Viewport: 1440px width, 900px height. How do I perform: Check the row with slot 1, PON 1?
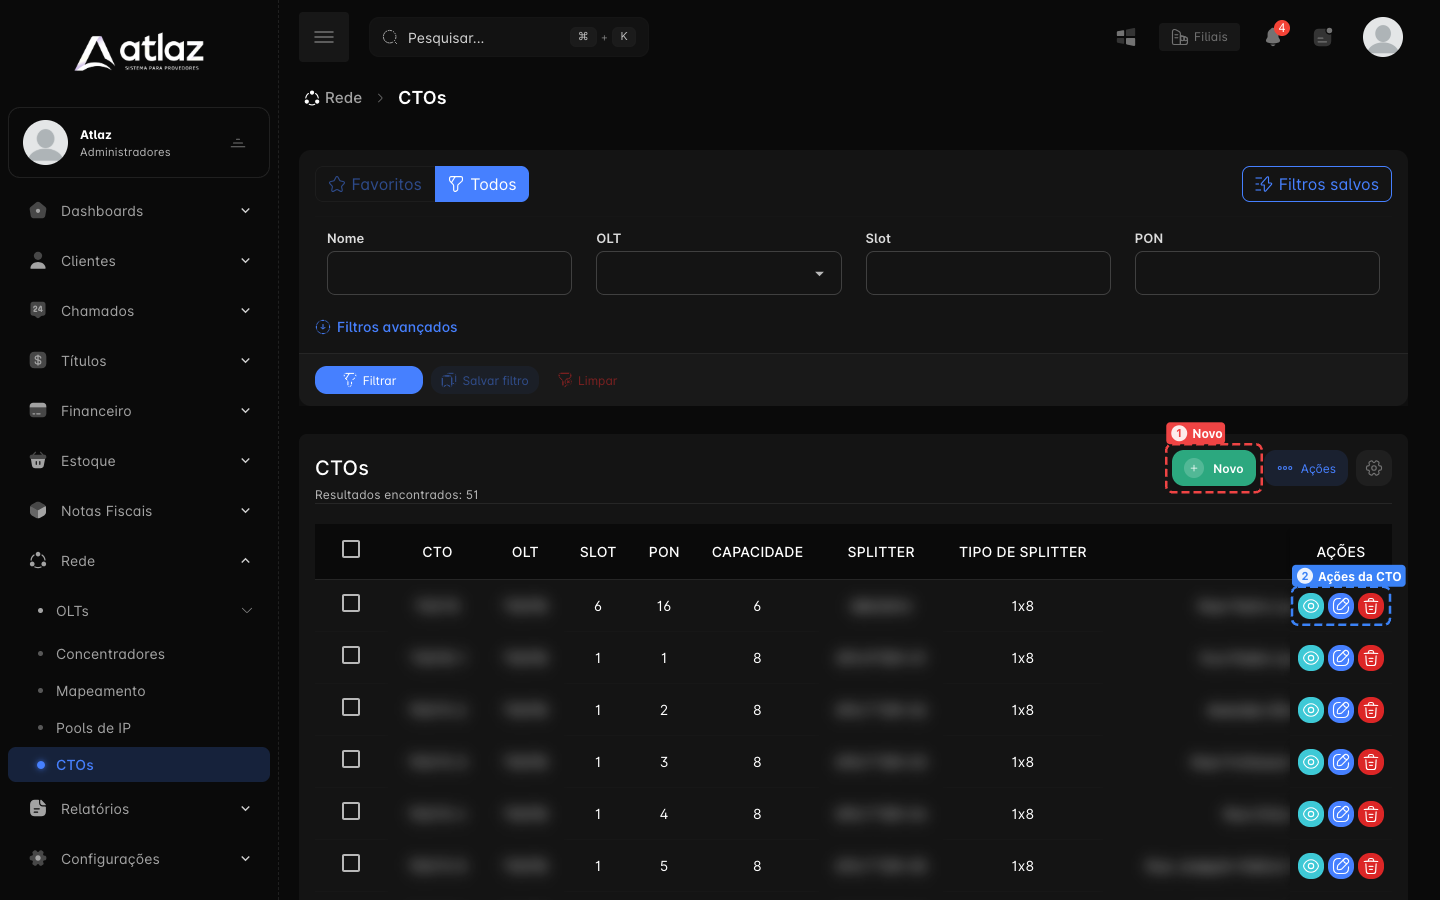[351, 655]
